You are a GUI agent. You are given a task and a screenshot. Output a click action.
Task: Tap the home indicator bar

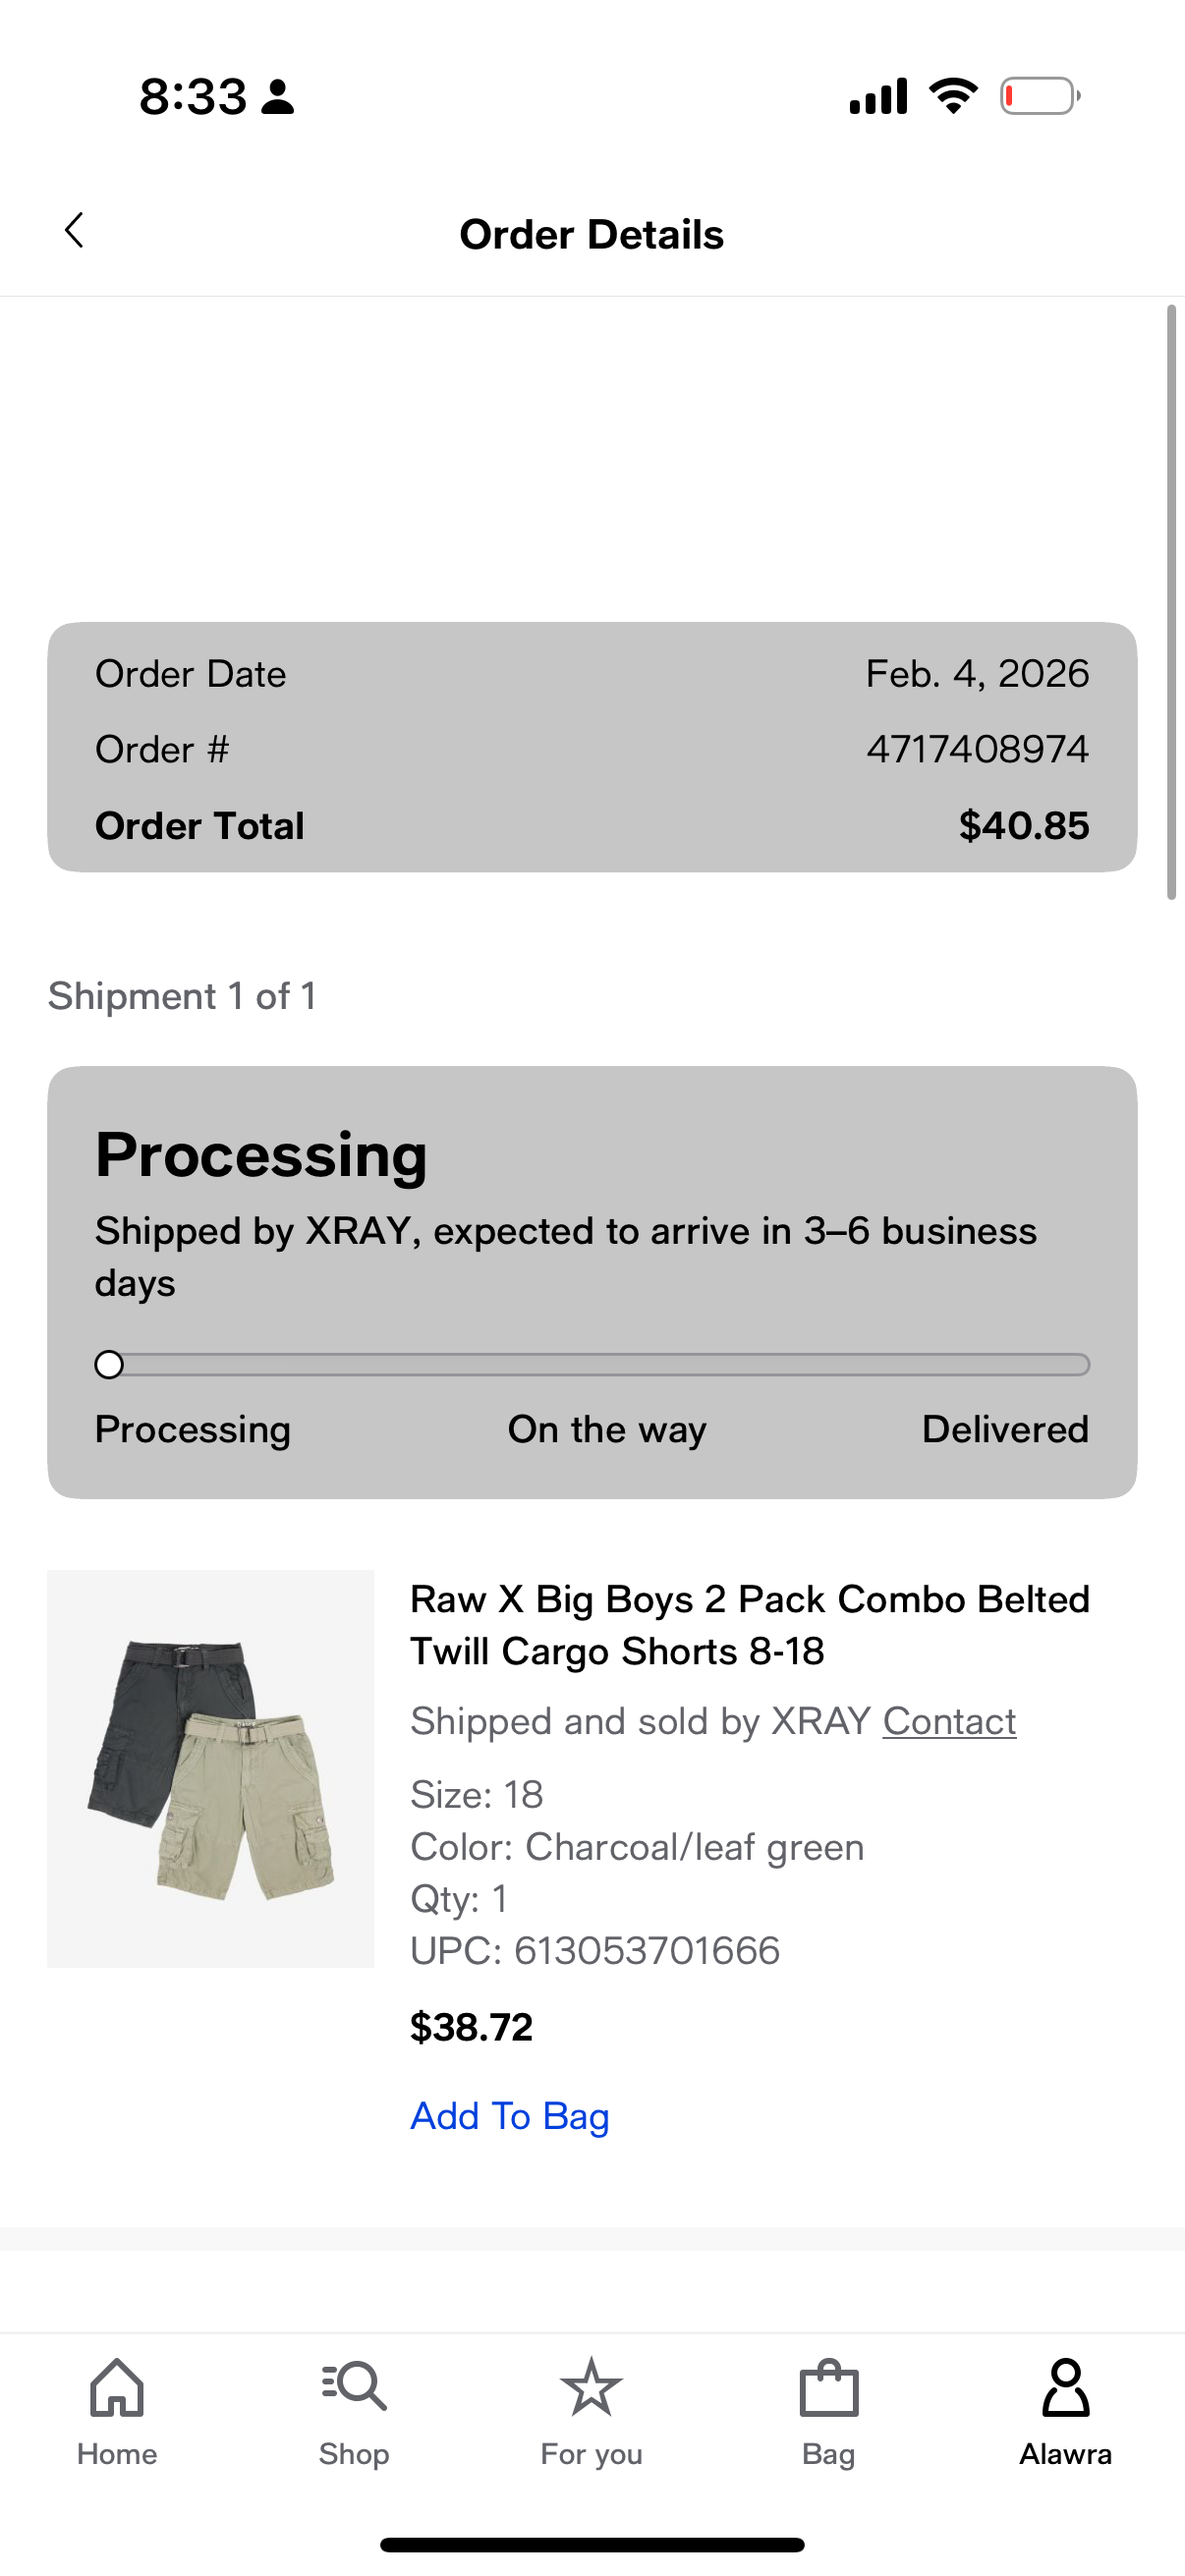pyautogui.click(x=592, y=2544)
